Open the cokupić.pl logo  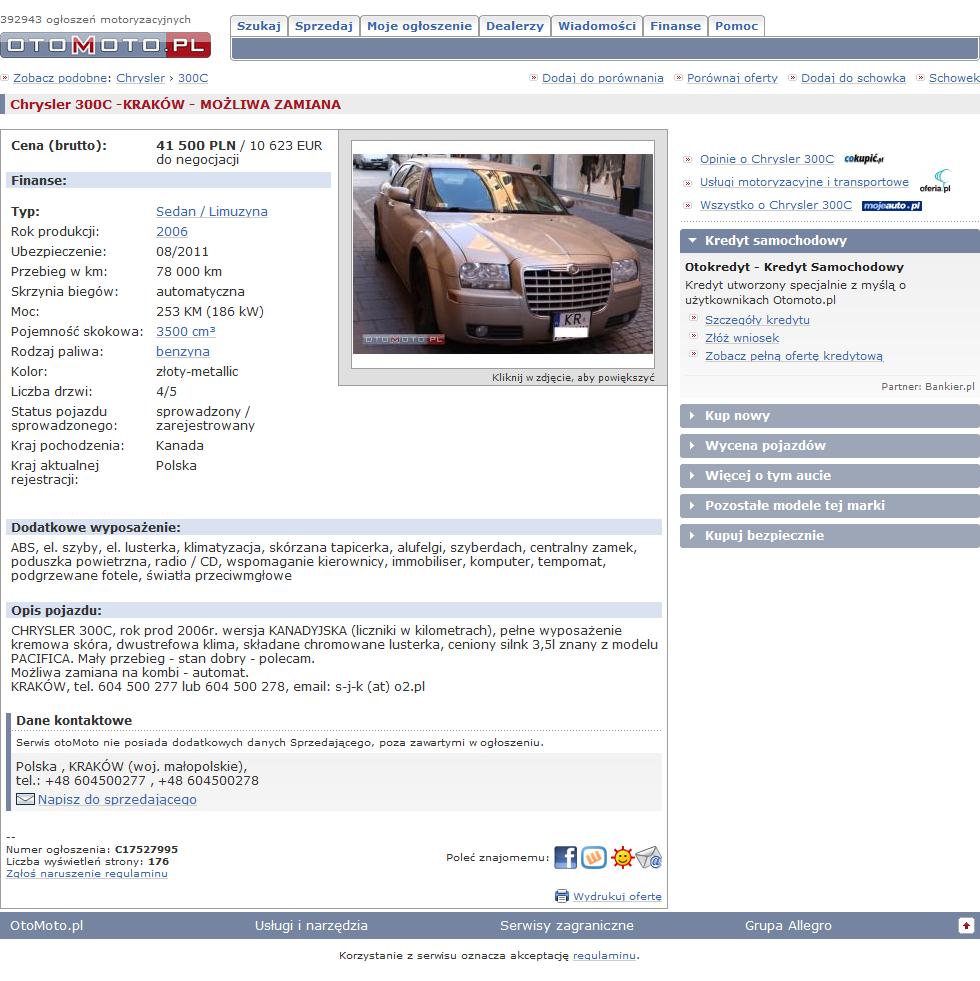(x=864, y=159)
